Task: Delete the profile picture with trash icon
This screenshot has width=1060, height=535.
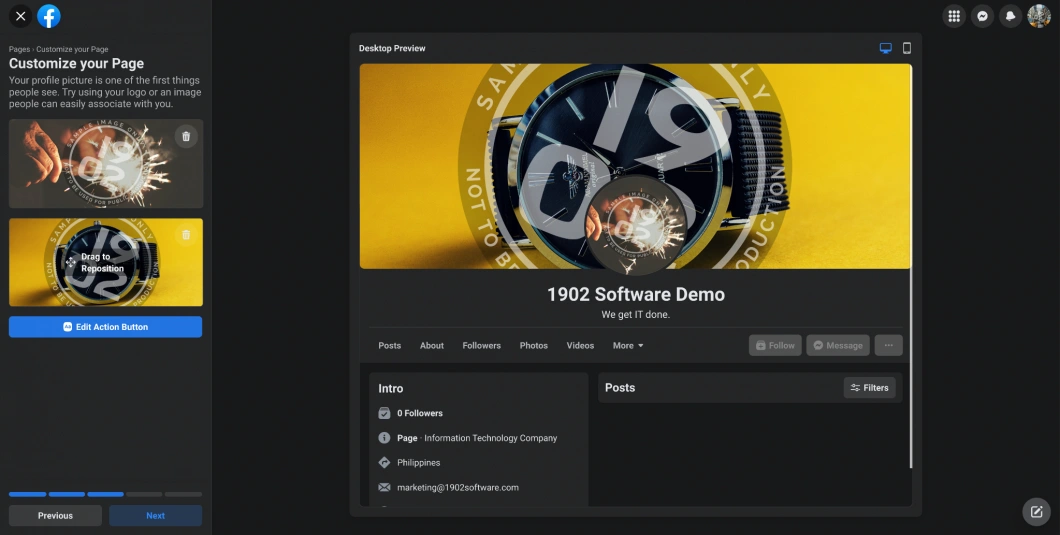Action: pyautogui.click(x=186, y=136)
